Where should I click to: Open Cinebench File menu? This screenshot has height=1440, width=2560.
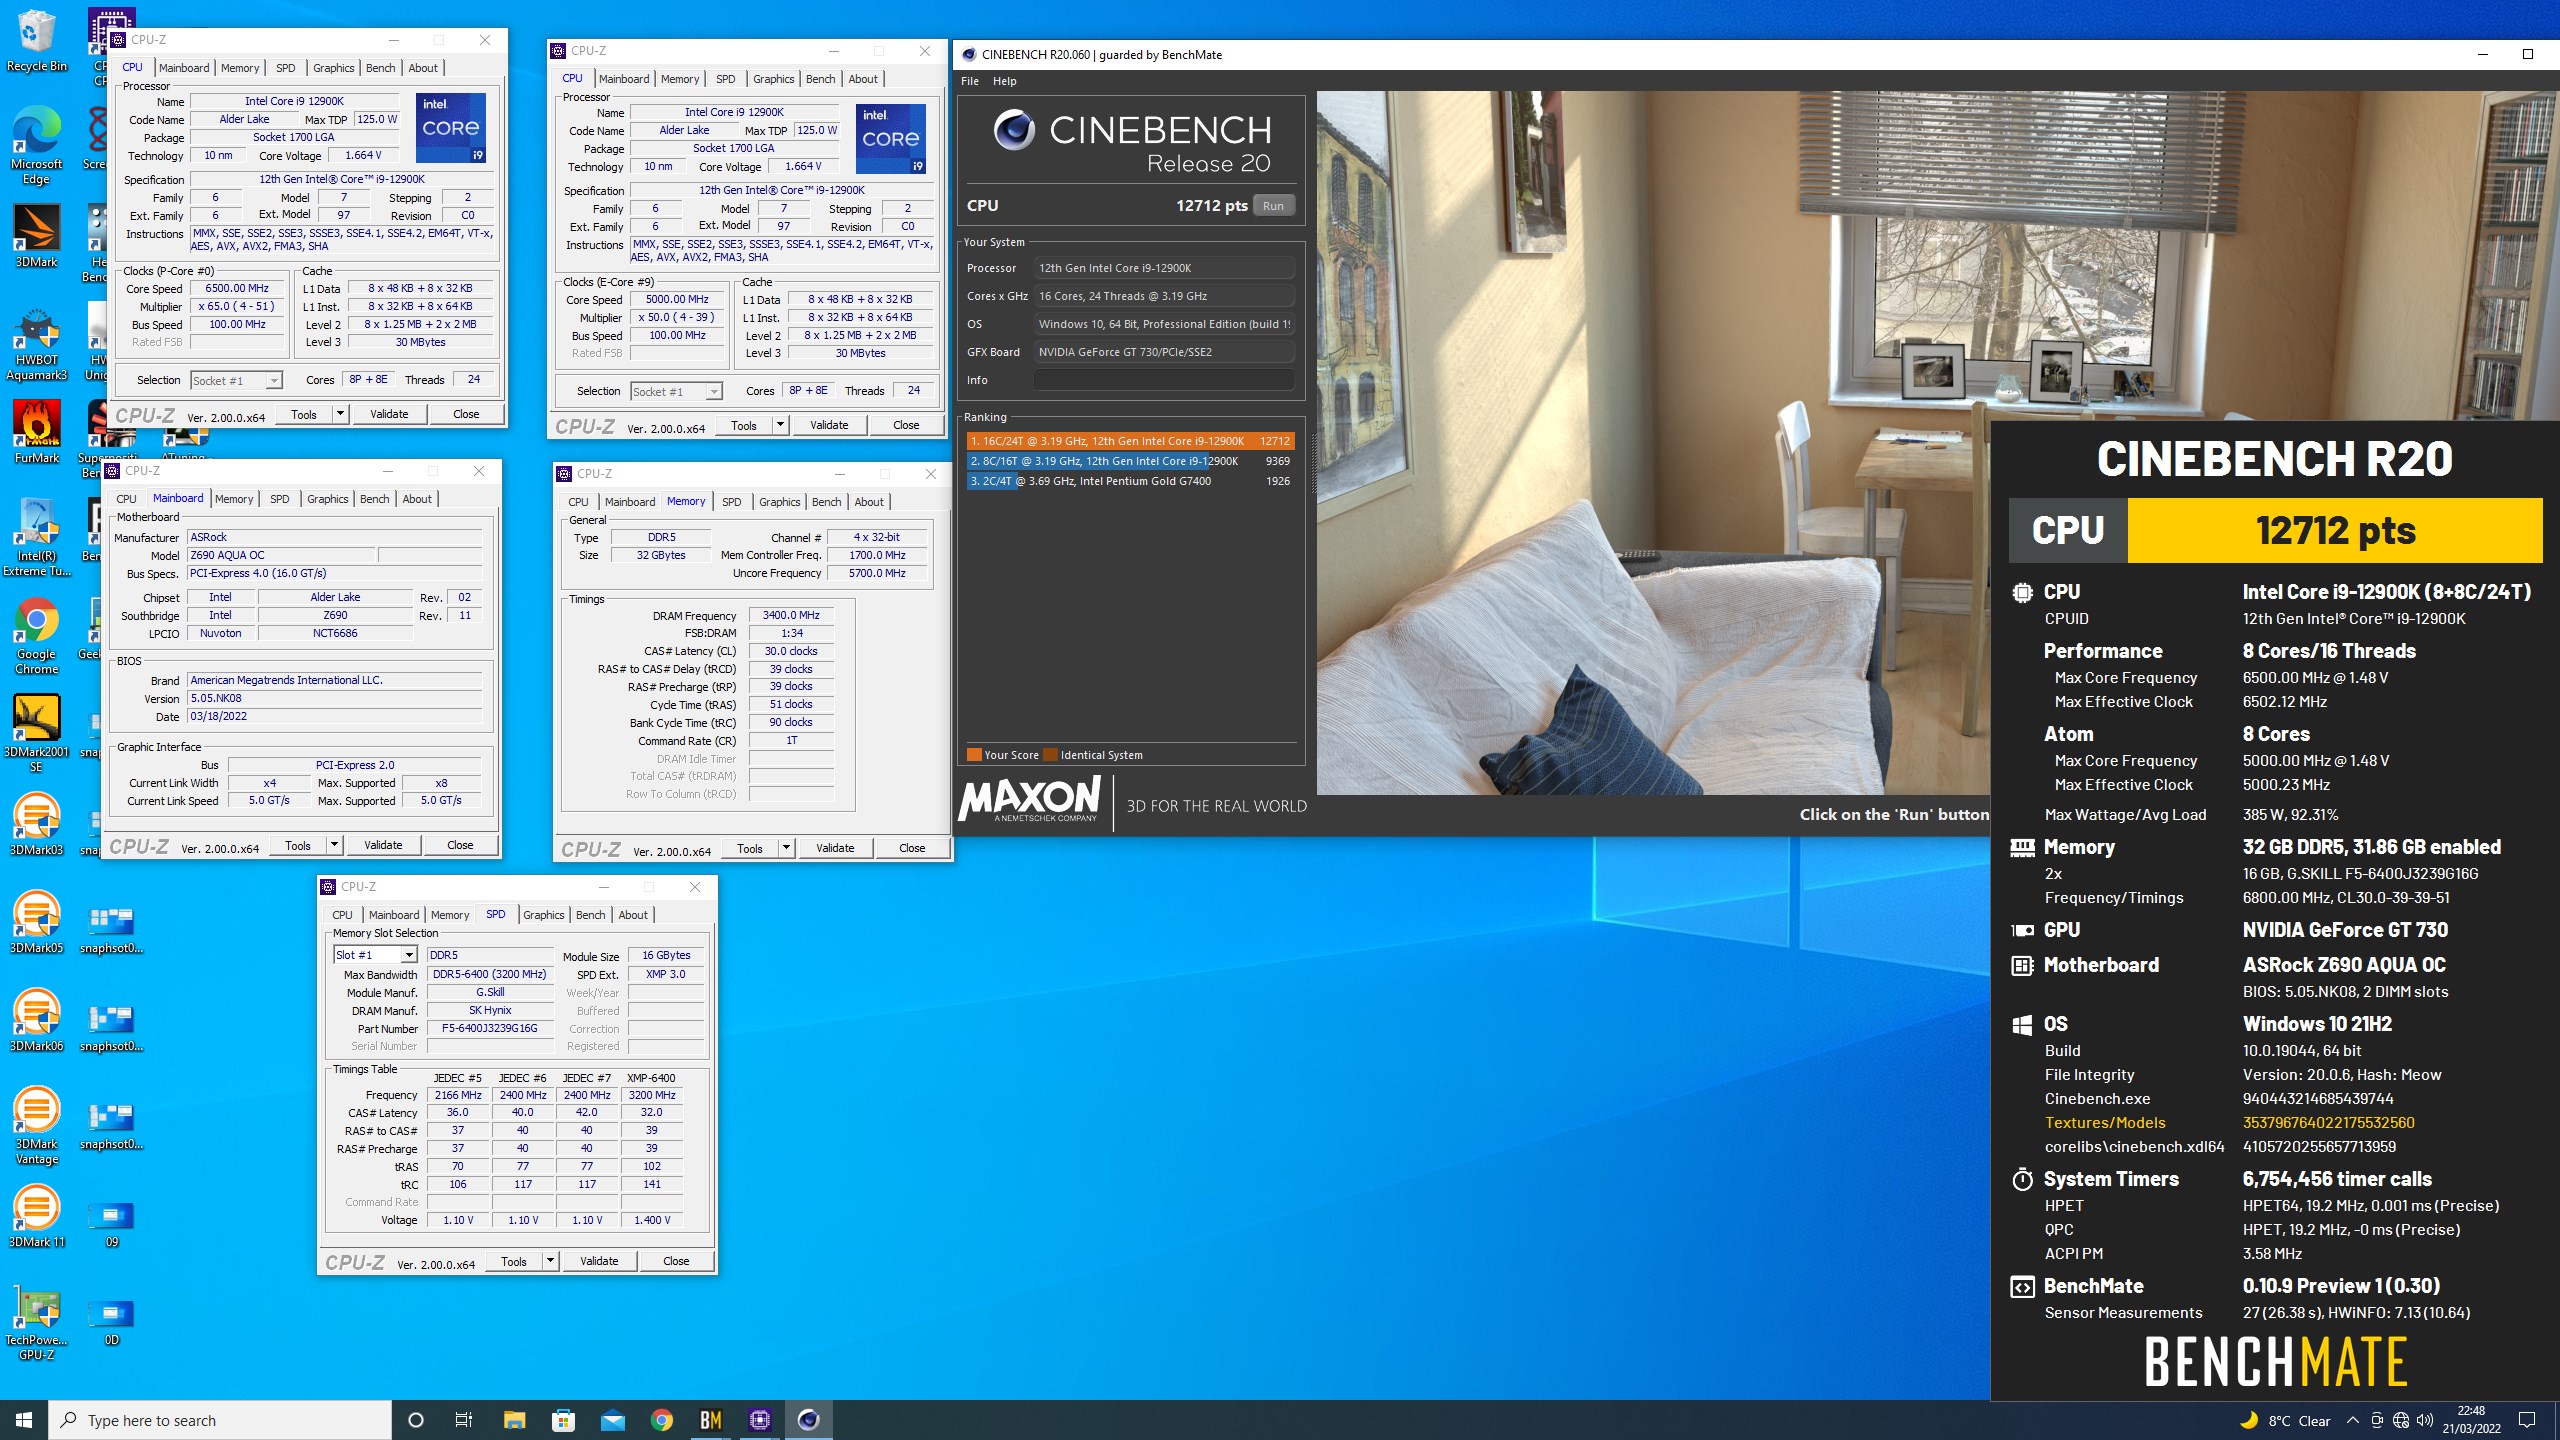click(x=970, y=81)
